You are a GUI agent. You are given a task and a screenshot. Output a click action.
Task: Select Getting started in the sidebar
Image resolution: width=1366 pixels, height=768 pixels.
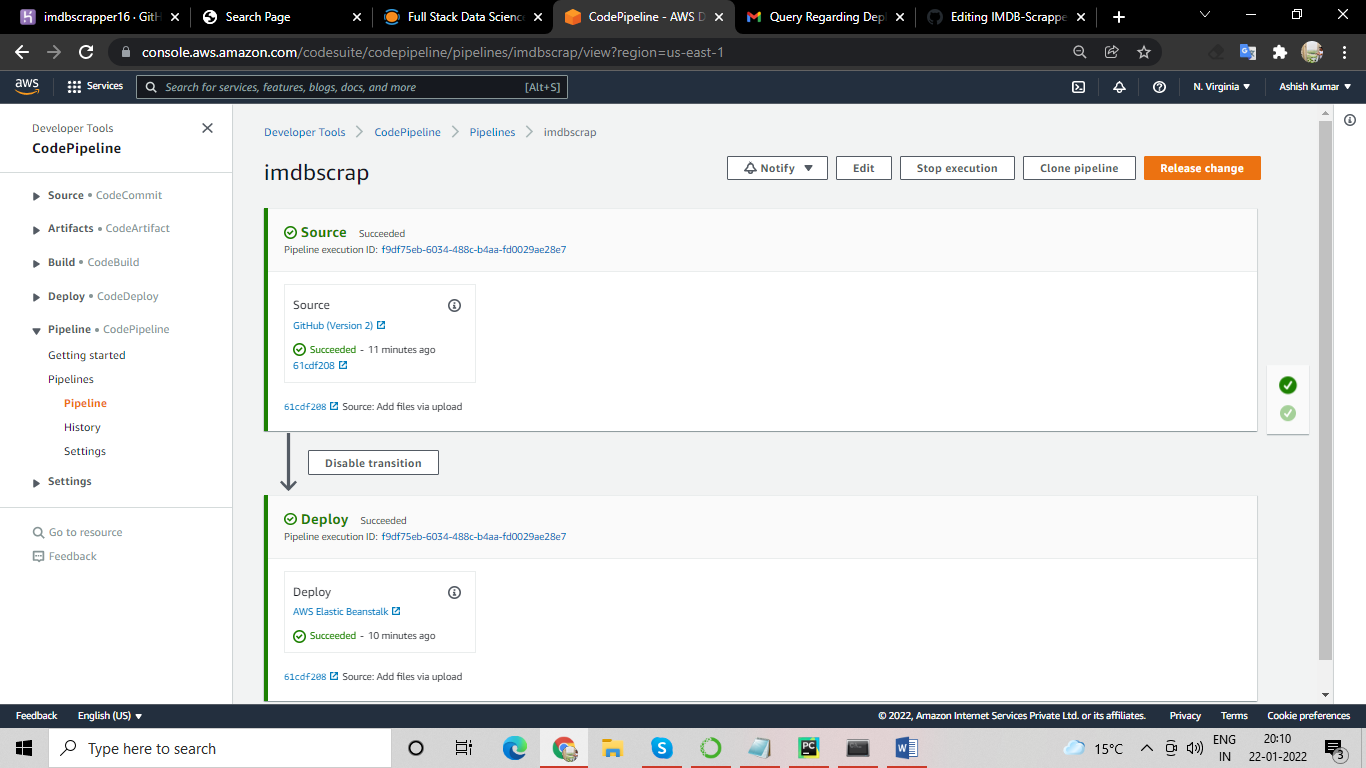(87, 355)
